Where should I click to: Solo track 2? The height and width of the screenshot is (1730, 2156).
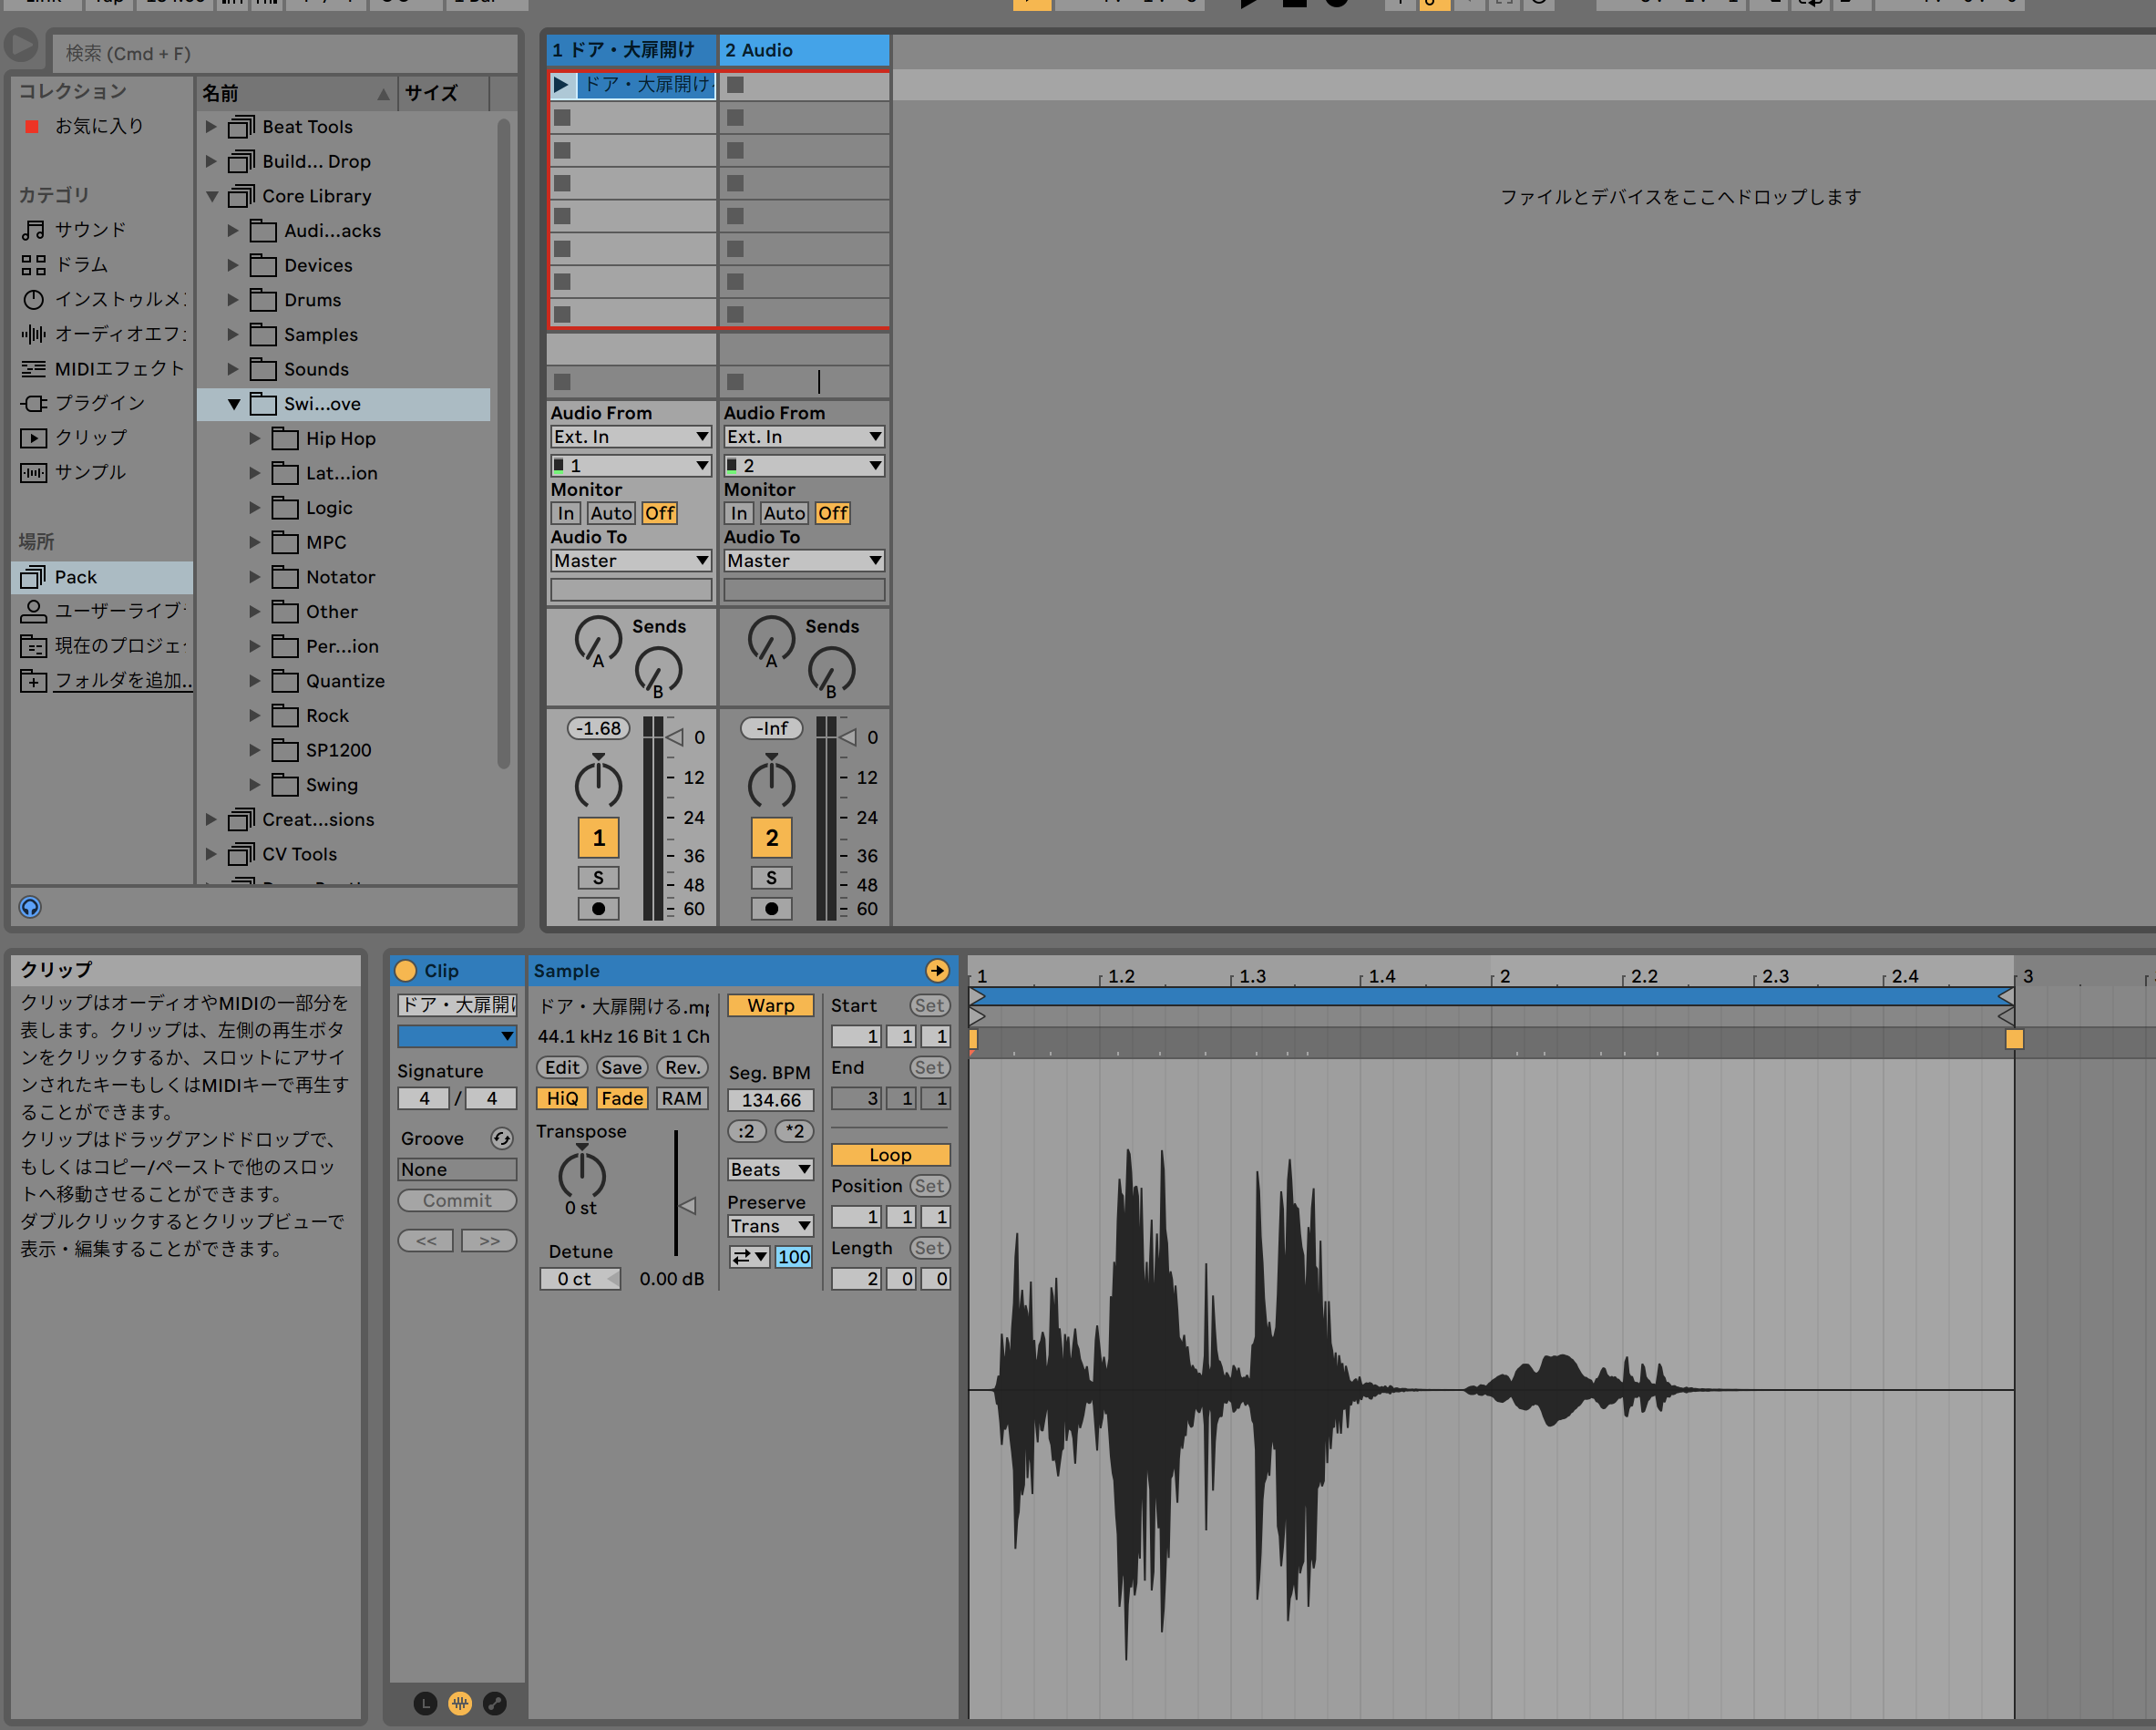click(x=771, y=878)
